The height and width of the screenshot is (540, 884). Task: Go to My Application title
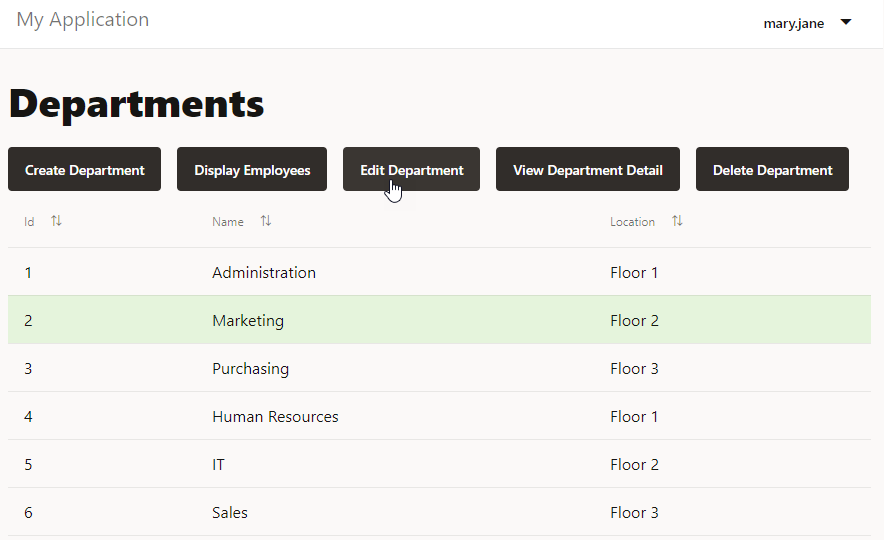point(83,20)
